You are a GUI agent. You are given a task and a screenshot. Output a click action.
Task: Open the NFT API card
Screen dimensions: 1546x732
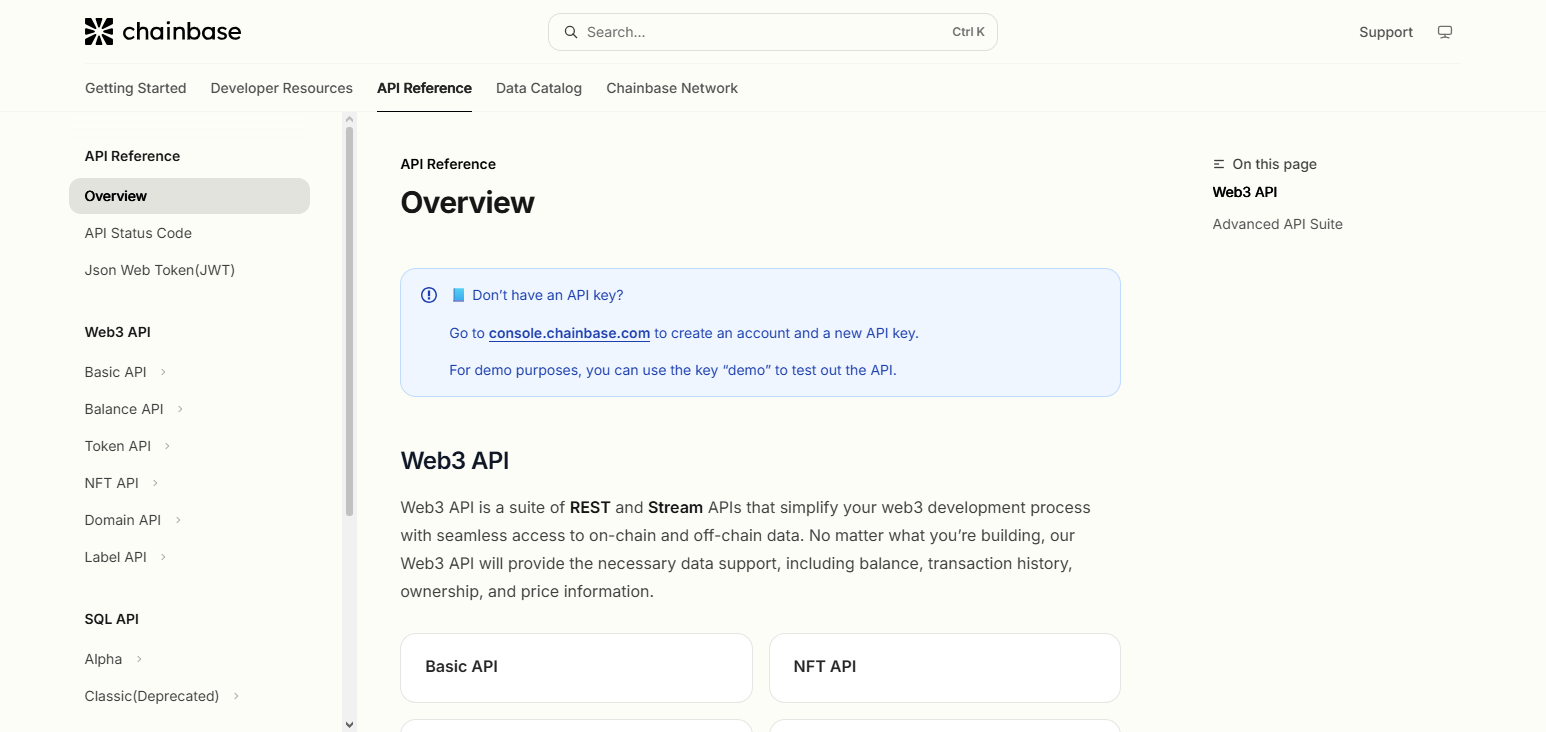pyautogui.click(x=945, y=667)
